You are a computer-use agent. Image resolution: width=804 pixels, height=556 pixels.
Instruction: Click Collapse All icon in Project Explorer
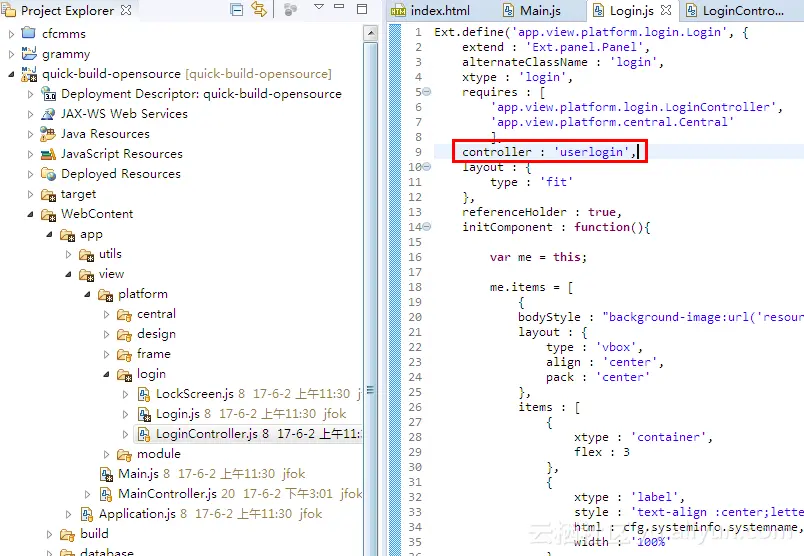236,10
